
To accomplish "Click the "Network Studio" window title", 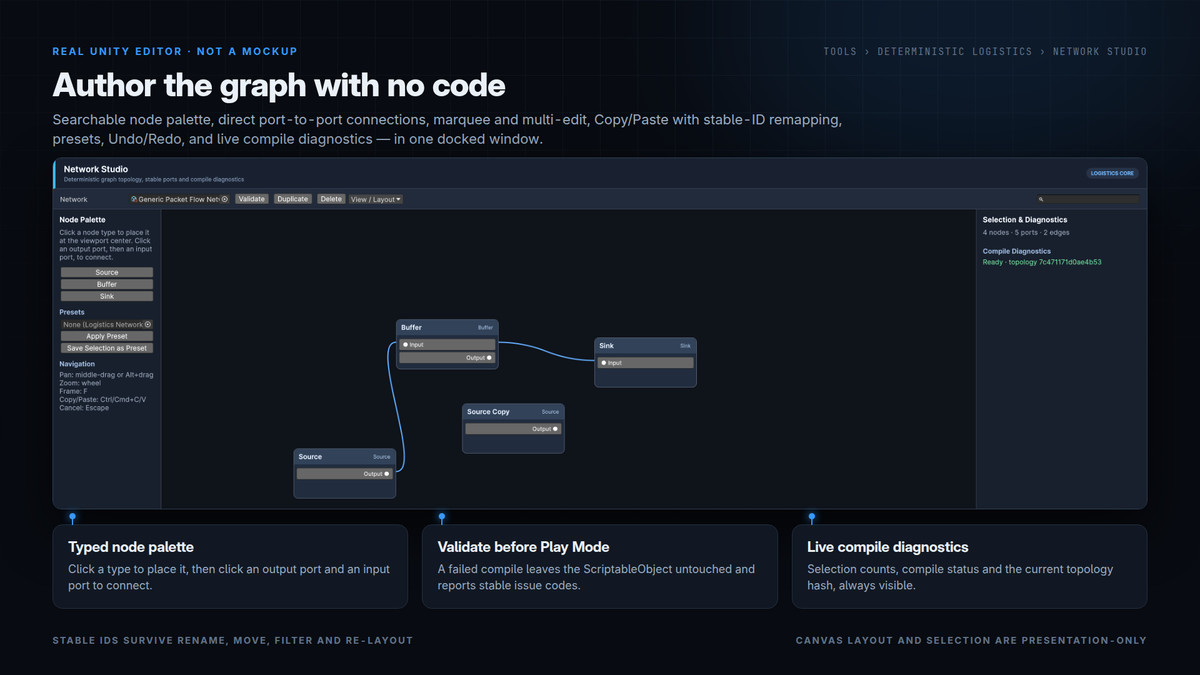I will click(x=96, y=169).
